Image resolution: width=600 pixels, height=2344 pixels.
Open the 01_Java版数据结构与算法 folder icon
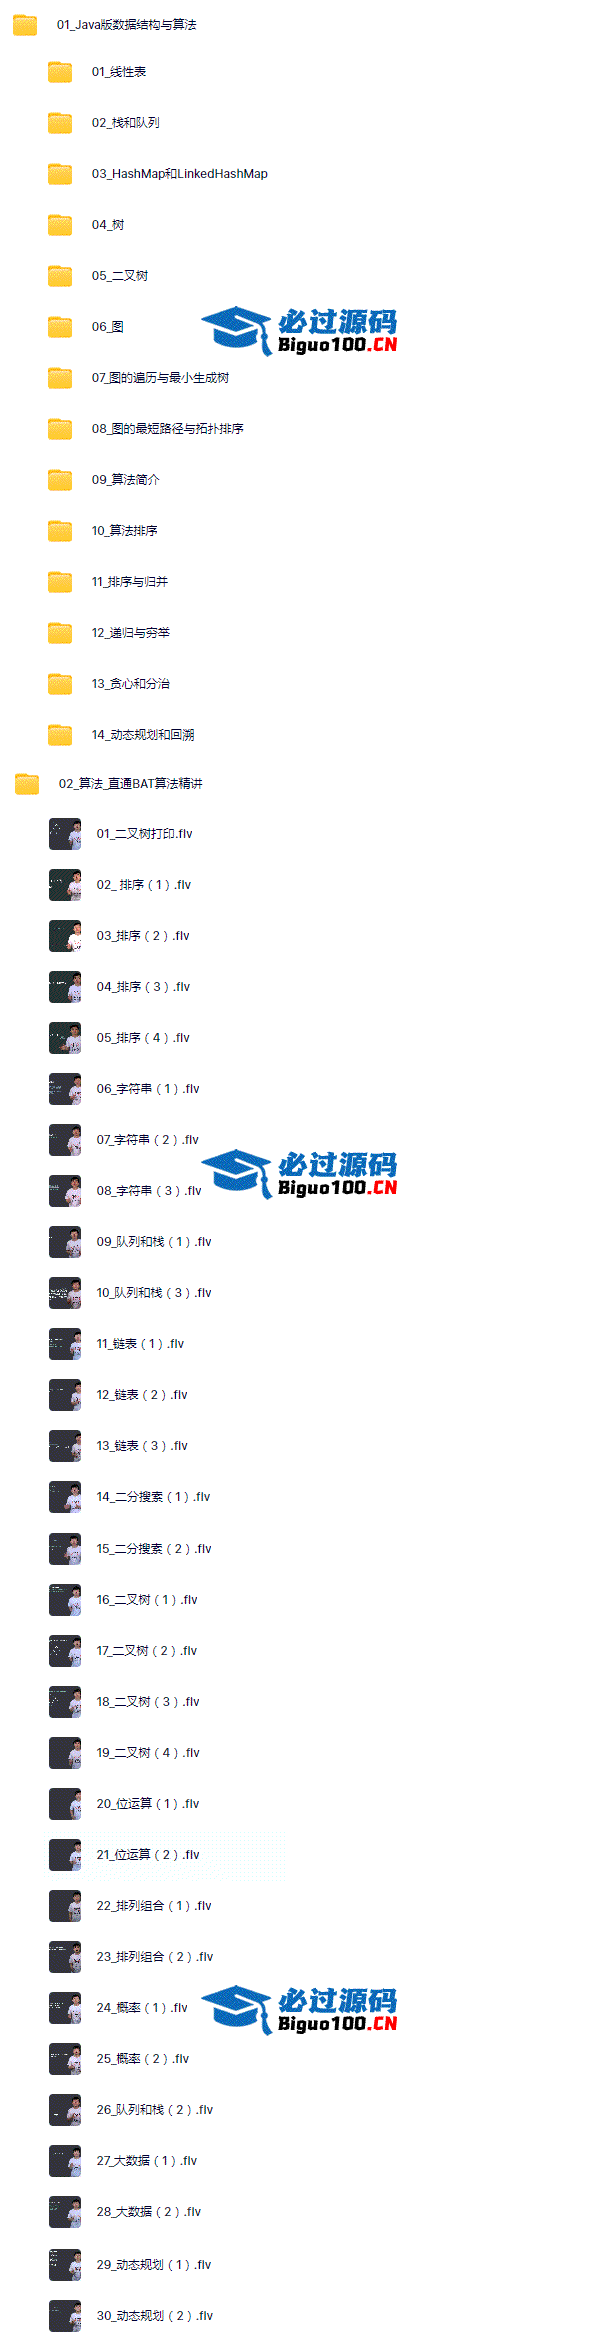click(25, 25)
